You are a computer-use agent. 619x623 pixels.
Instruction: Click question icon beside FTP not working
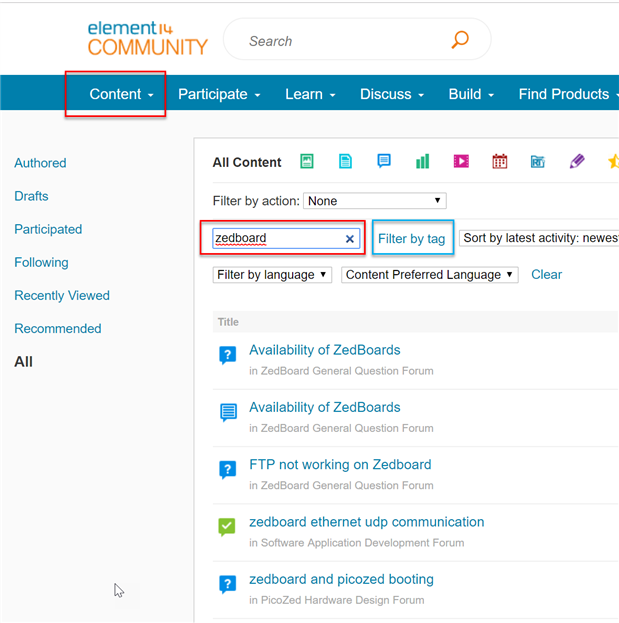pos(228,470)
